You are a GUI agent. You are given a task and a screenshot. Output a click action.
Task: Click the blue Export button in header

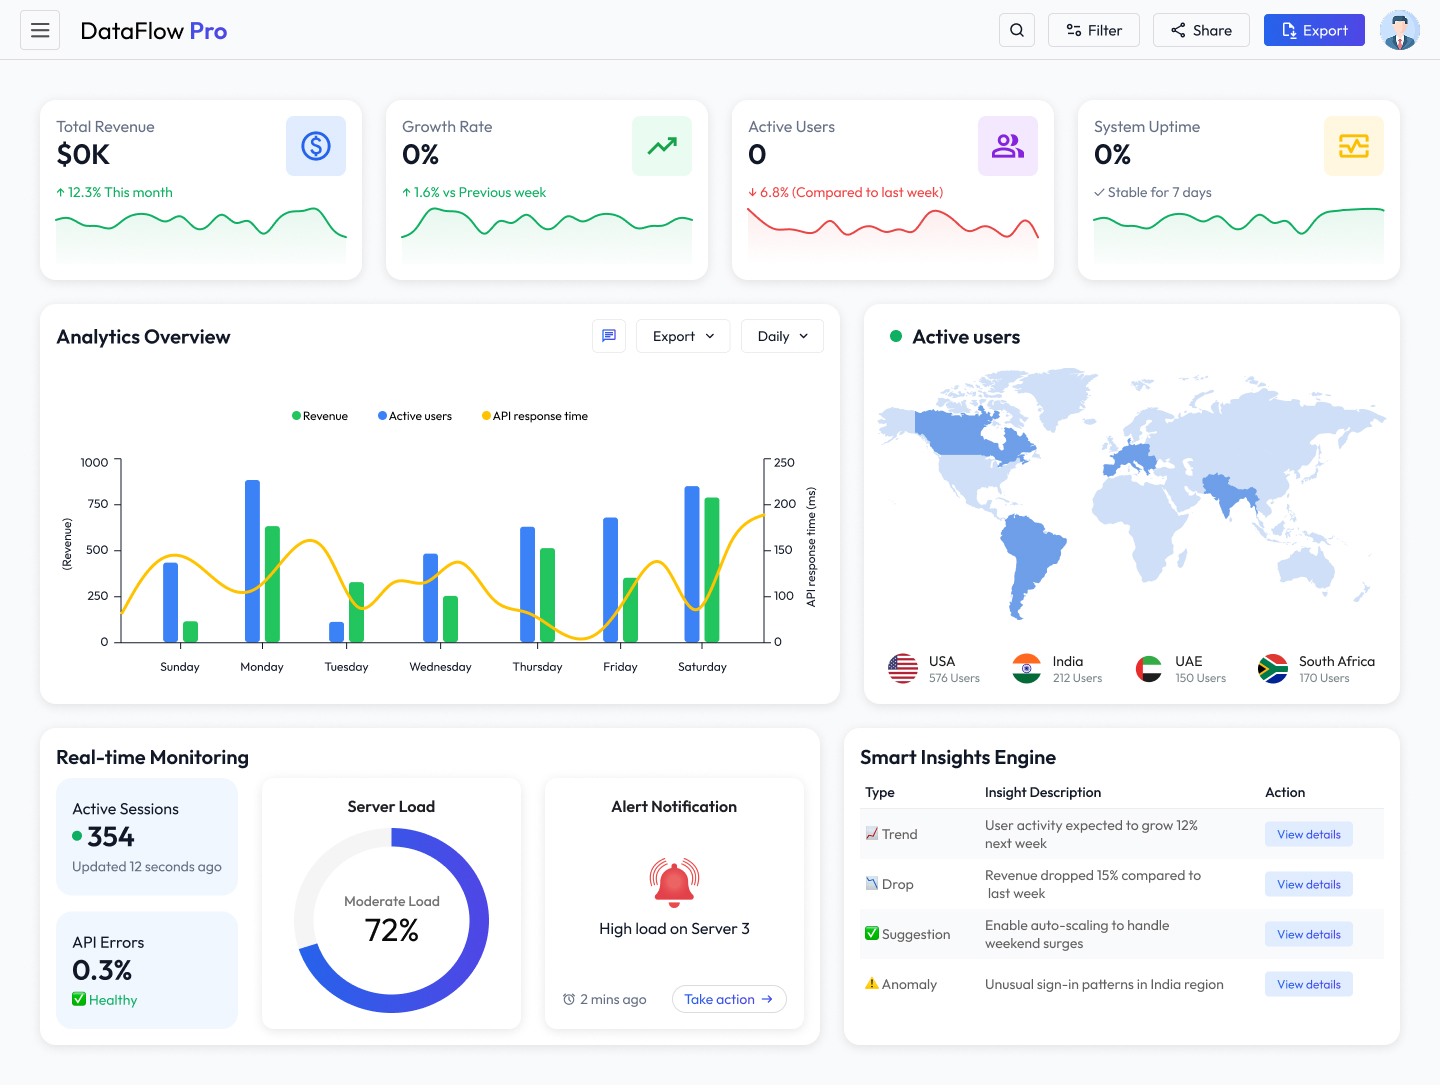(1314, 30)
